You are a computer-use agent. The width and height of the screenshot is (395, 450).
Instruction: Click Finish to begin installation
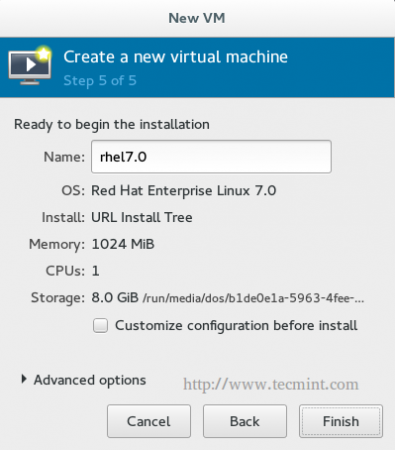click(x=341, y=421)
